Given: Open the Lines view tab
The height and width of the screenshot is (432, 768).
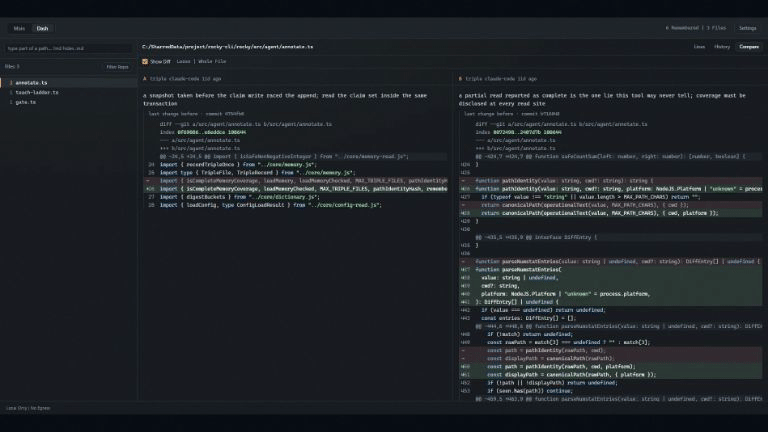Looking at the screenshot, I should tap(699, 47).
